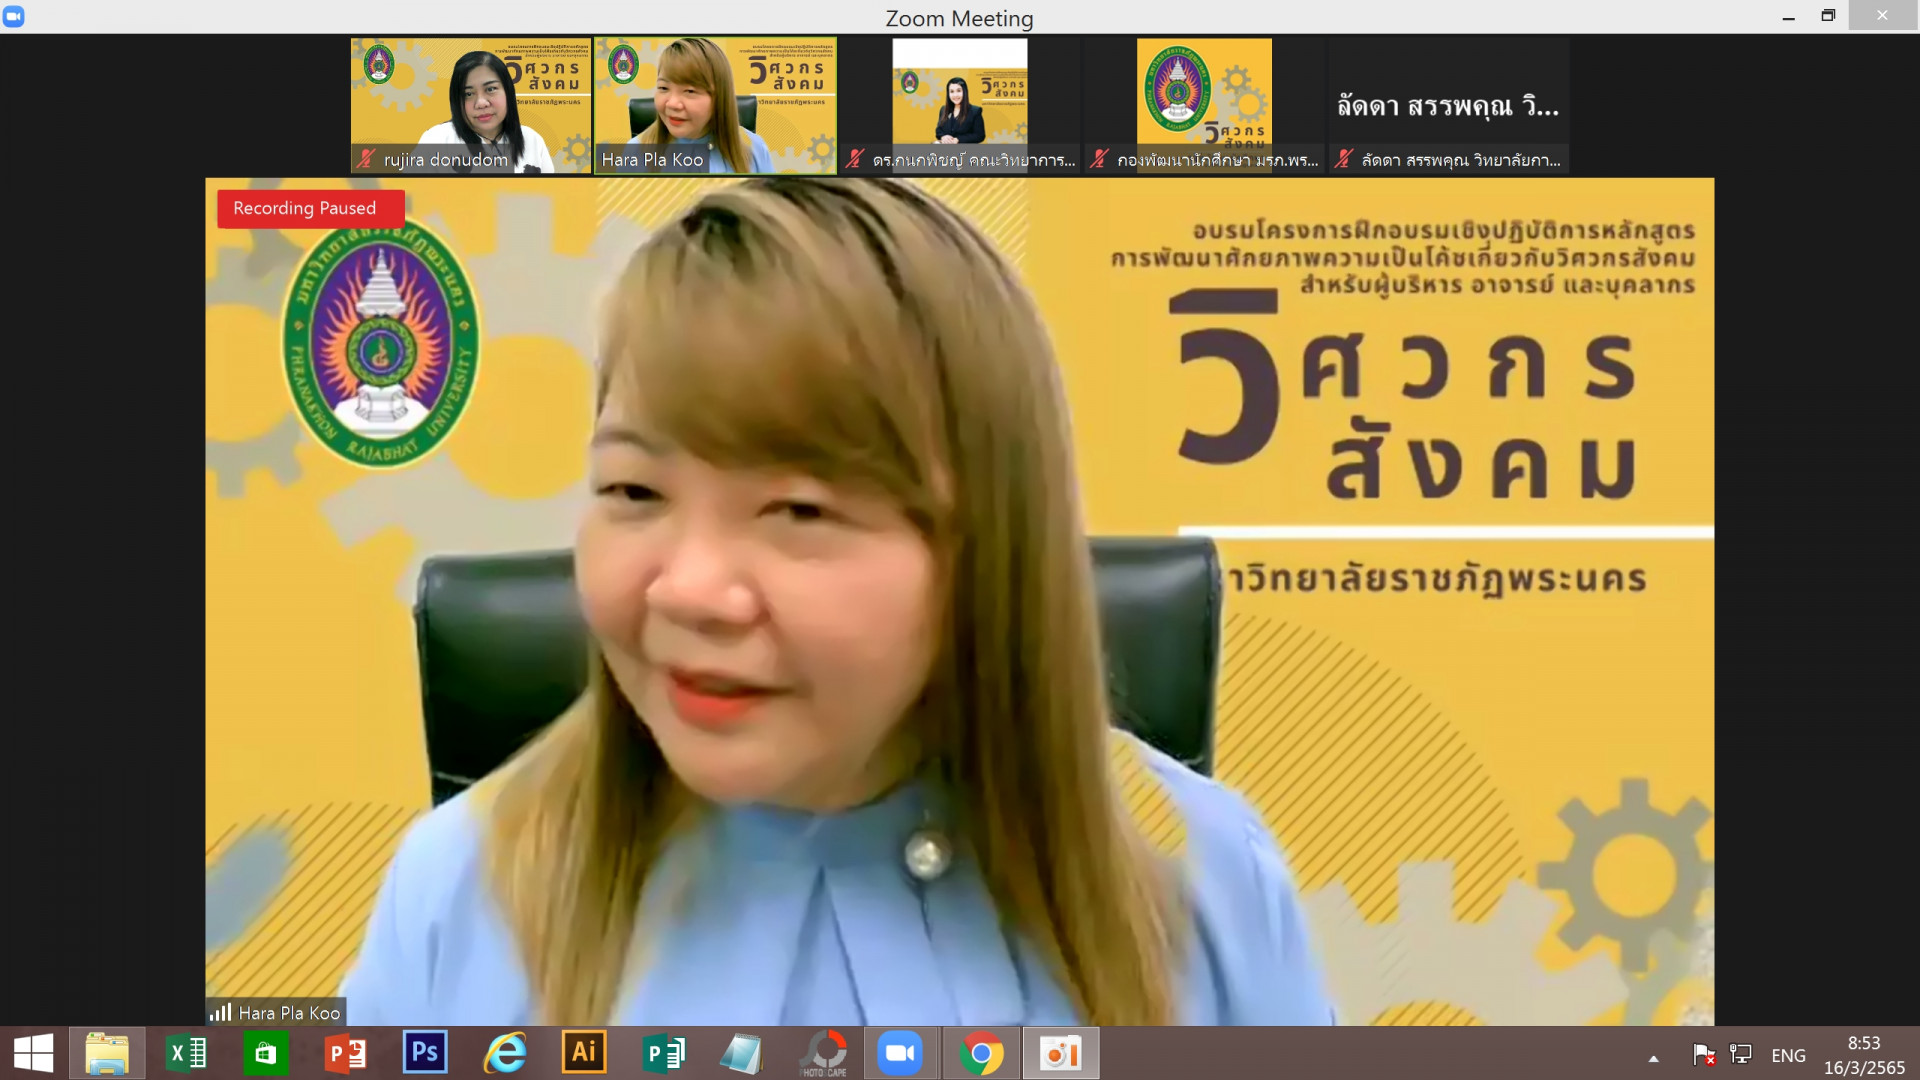Open the clock and date flyout
Image resolution: width=1920 pixels, height=1080 pixels.
1863,1055
